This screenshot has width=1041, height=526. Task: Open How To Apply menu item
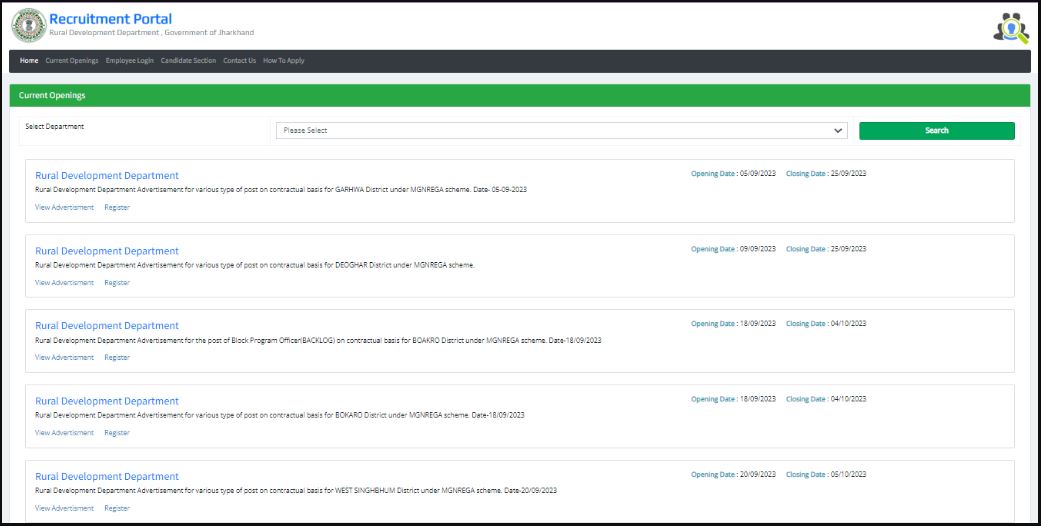[284, 61]
